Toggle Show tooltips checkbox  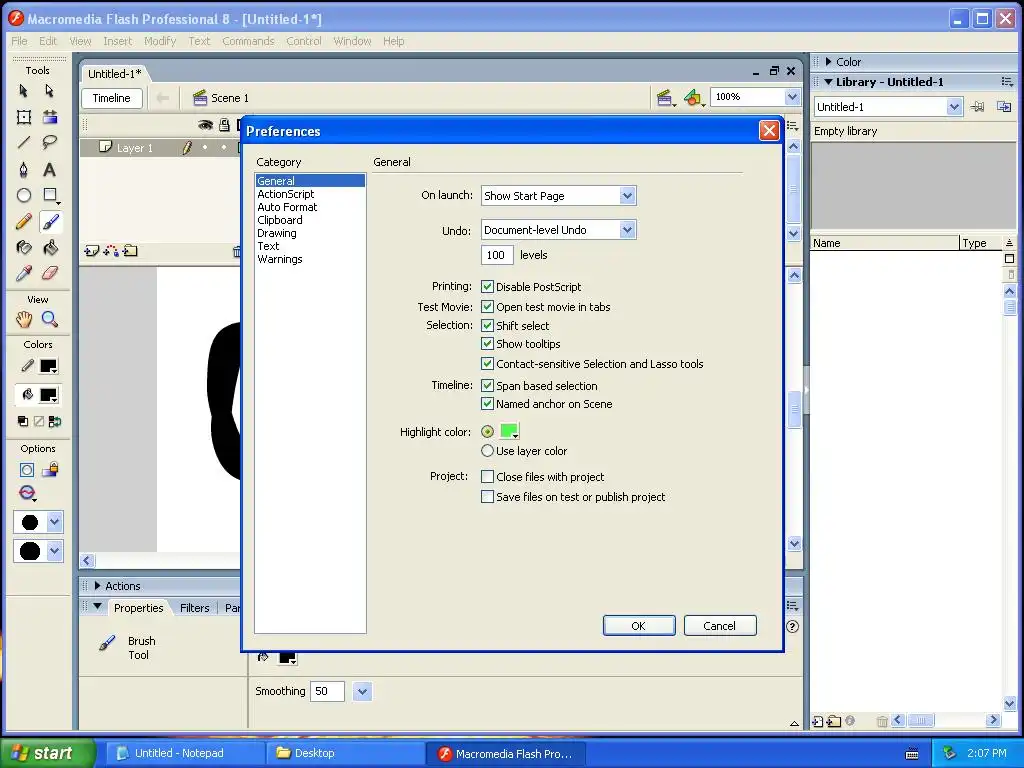point(487,344)
